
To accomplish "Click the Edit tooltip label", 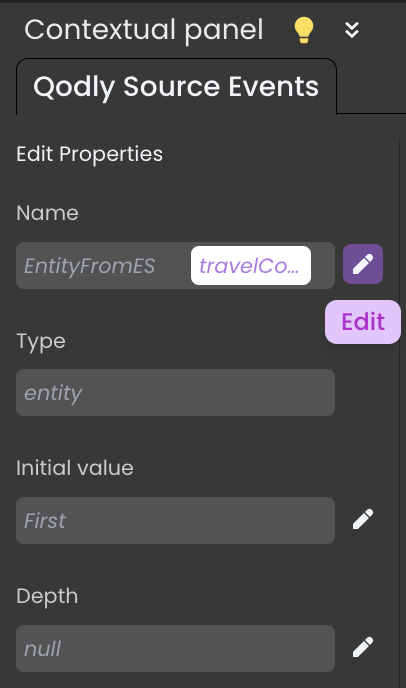I will coord(363,322).
